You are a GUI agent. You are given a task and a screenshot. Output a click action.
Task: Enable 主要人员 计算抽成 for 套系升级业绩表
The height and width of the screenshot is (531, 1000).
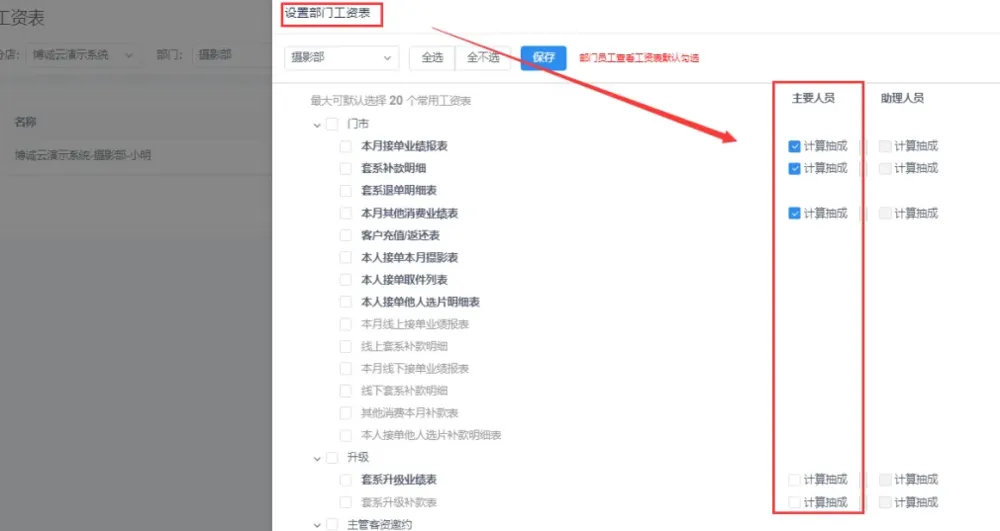tap(794, 480)
